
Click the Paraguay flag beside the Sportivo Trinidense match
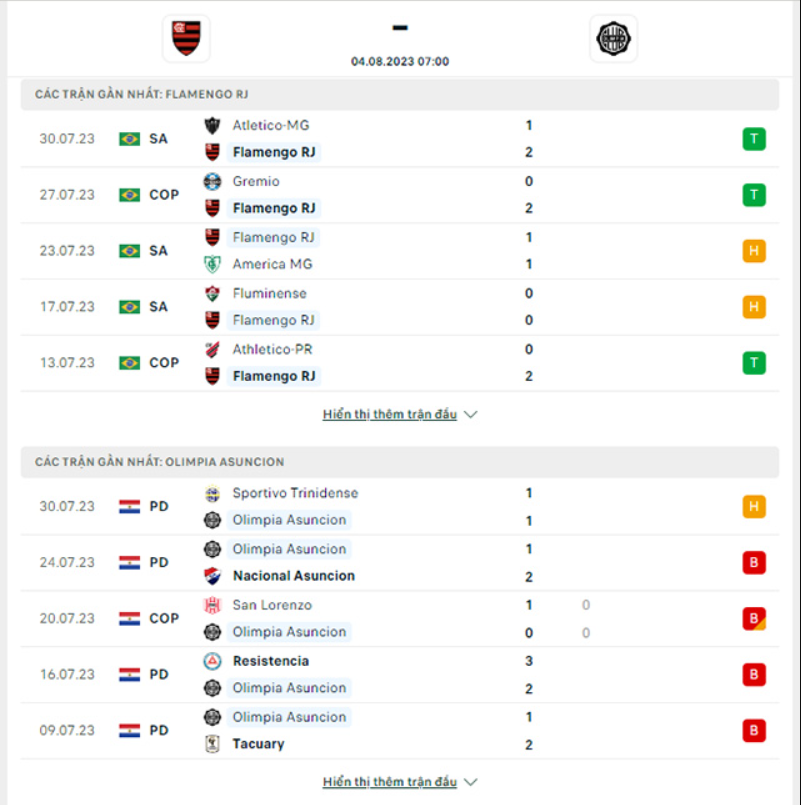coord(128,506)
